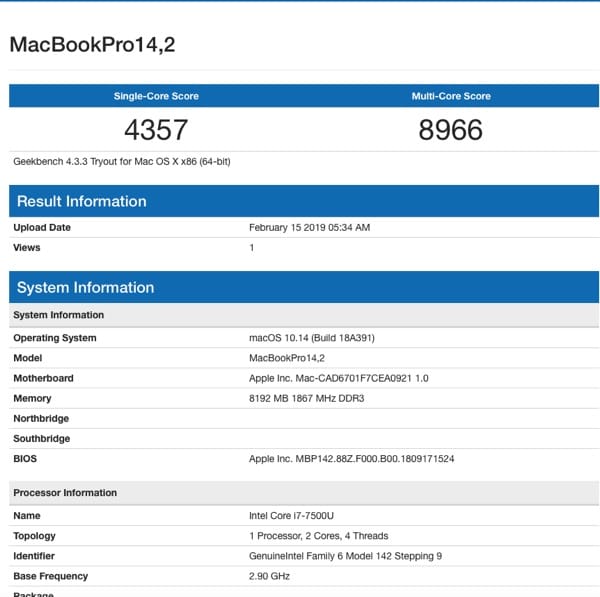Click the Views row label

click(27, 247)
